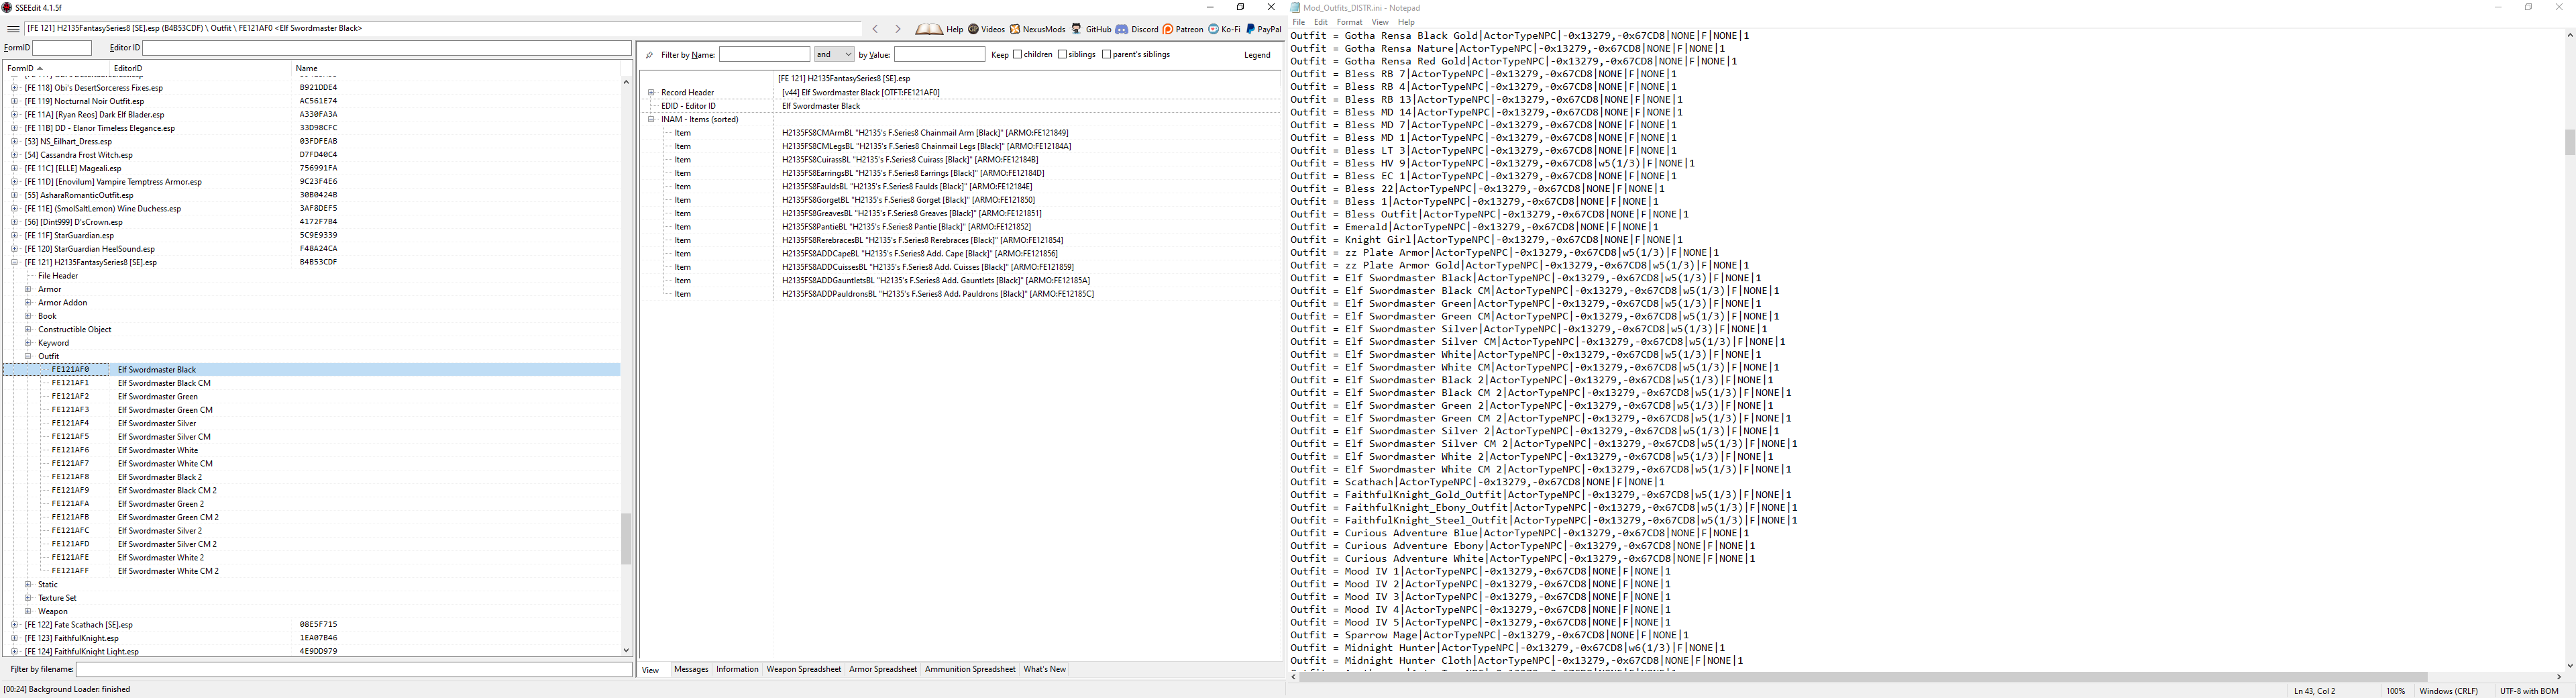Select the Elf Swordmaster White CM 2 outfit

(x=169, y=571)
